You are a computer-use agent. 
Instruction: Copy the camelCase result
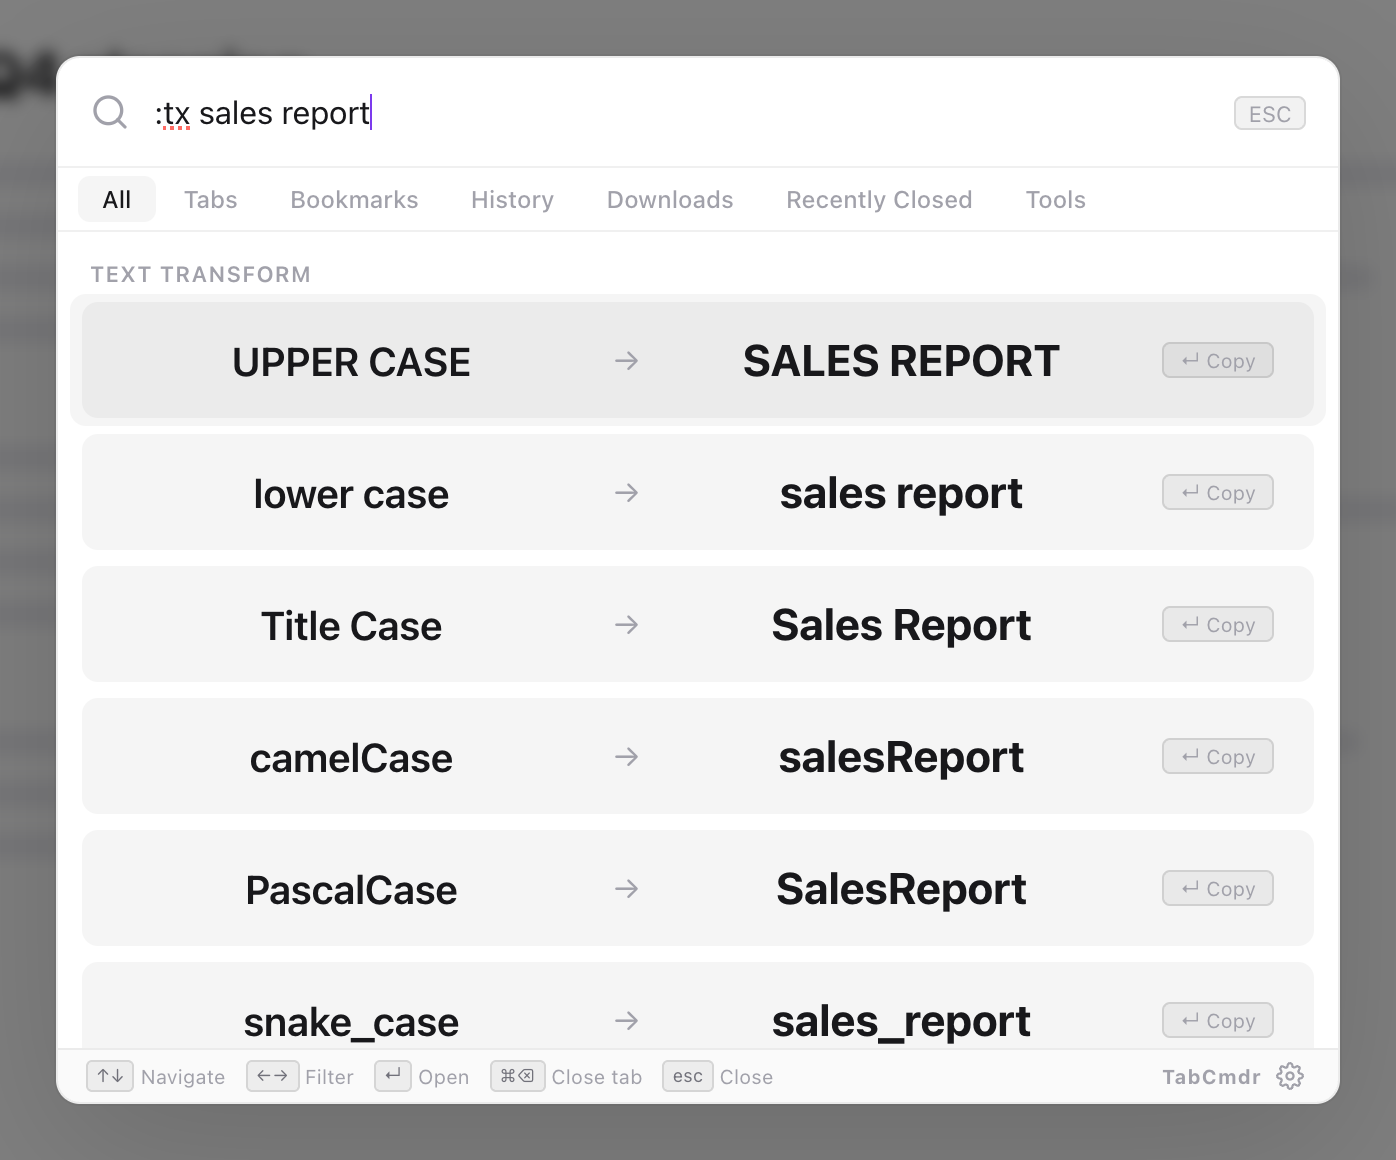coord(1217,756)
